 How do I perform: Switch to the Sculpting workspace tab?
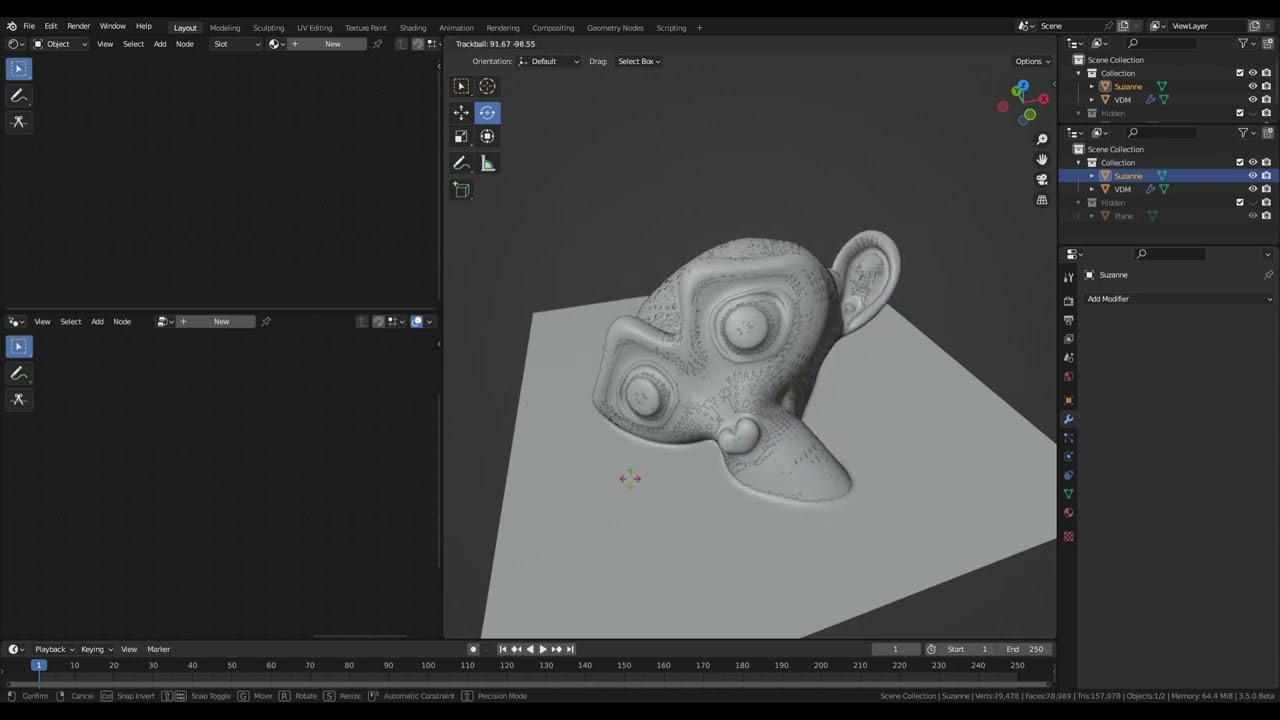[268, 27]
